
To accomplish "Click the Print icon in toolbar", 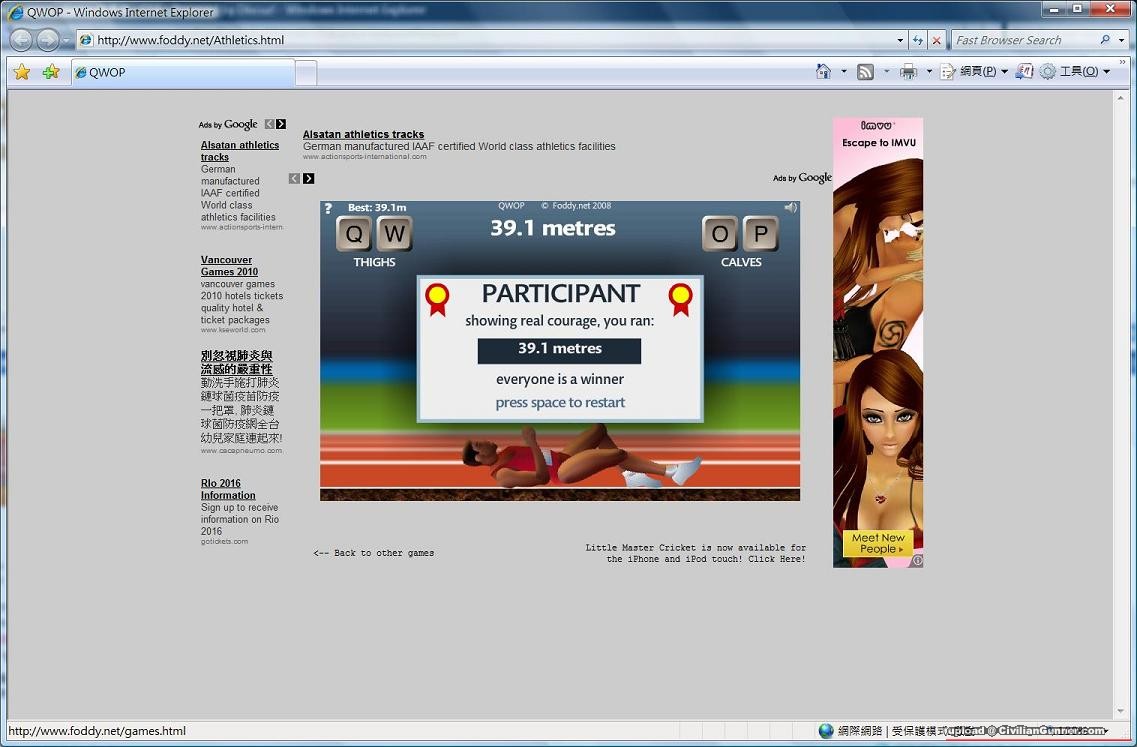I will 908,71.
